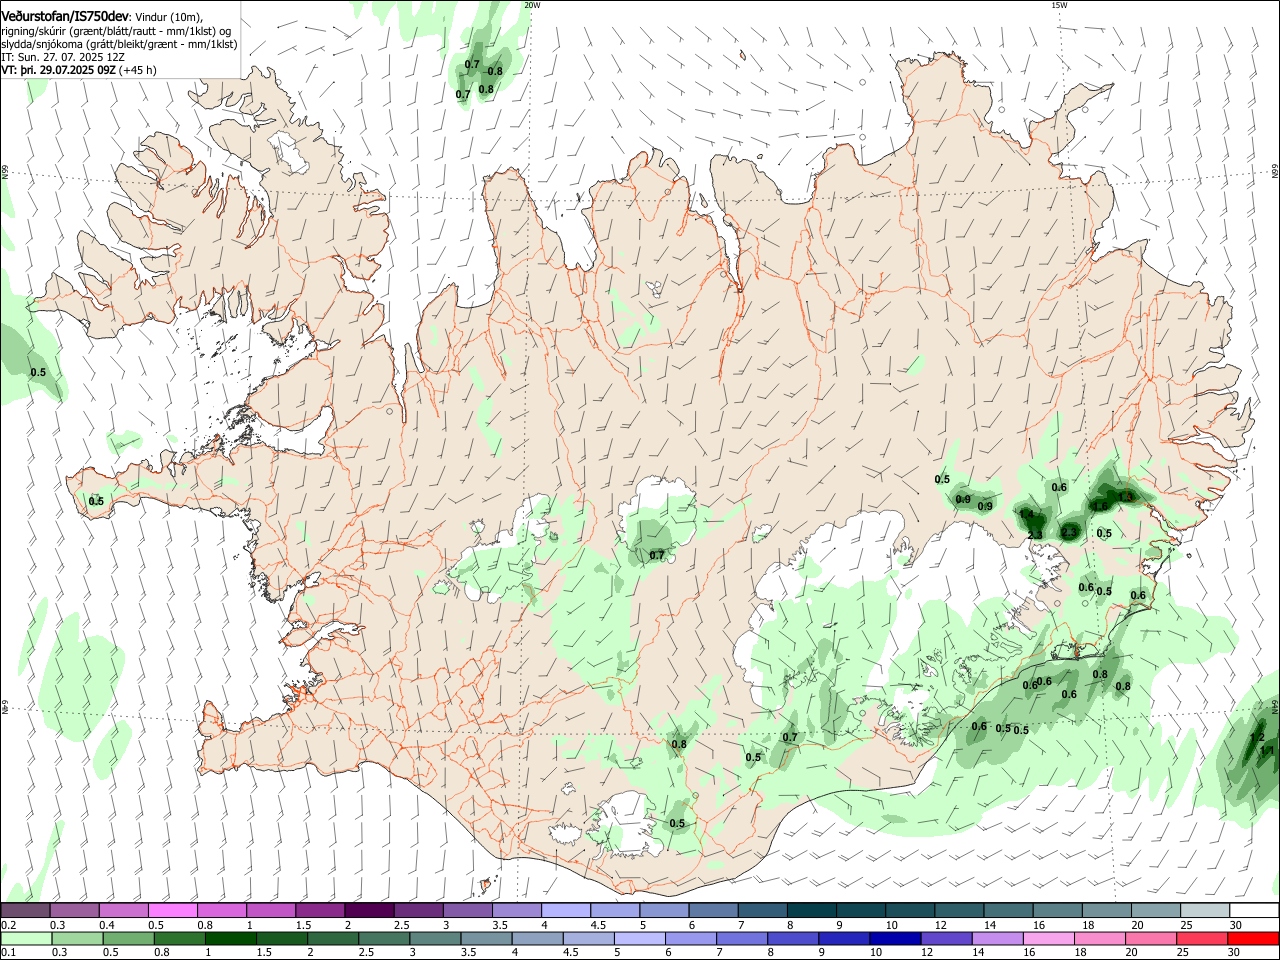Click the '0.7' value on Langjökull glacier
Screen dimensions: 1280x960
pos(657,555)
